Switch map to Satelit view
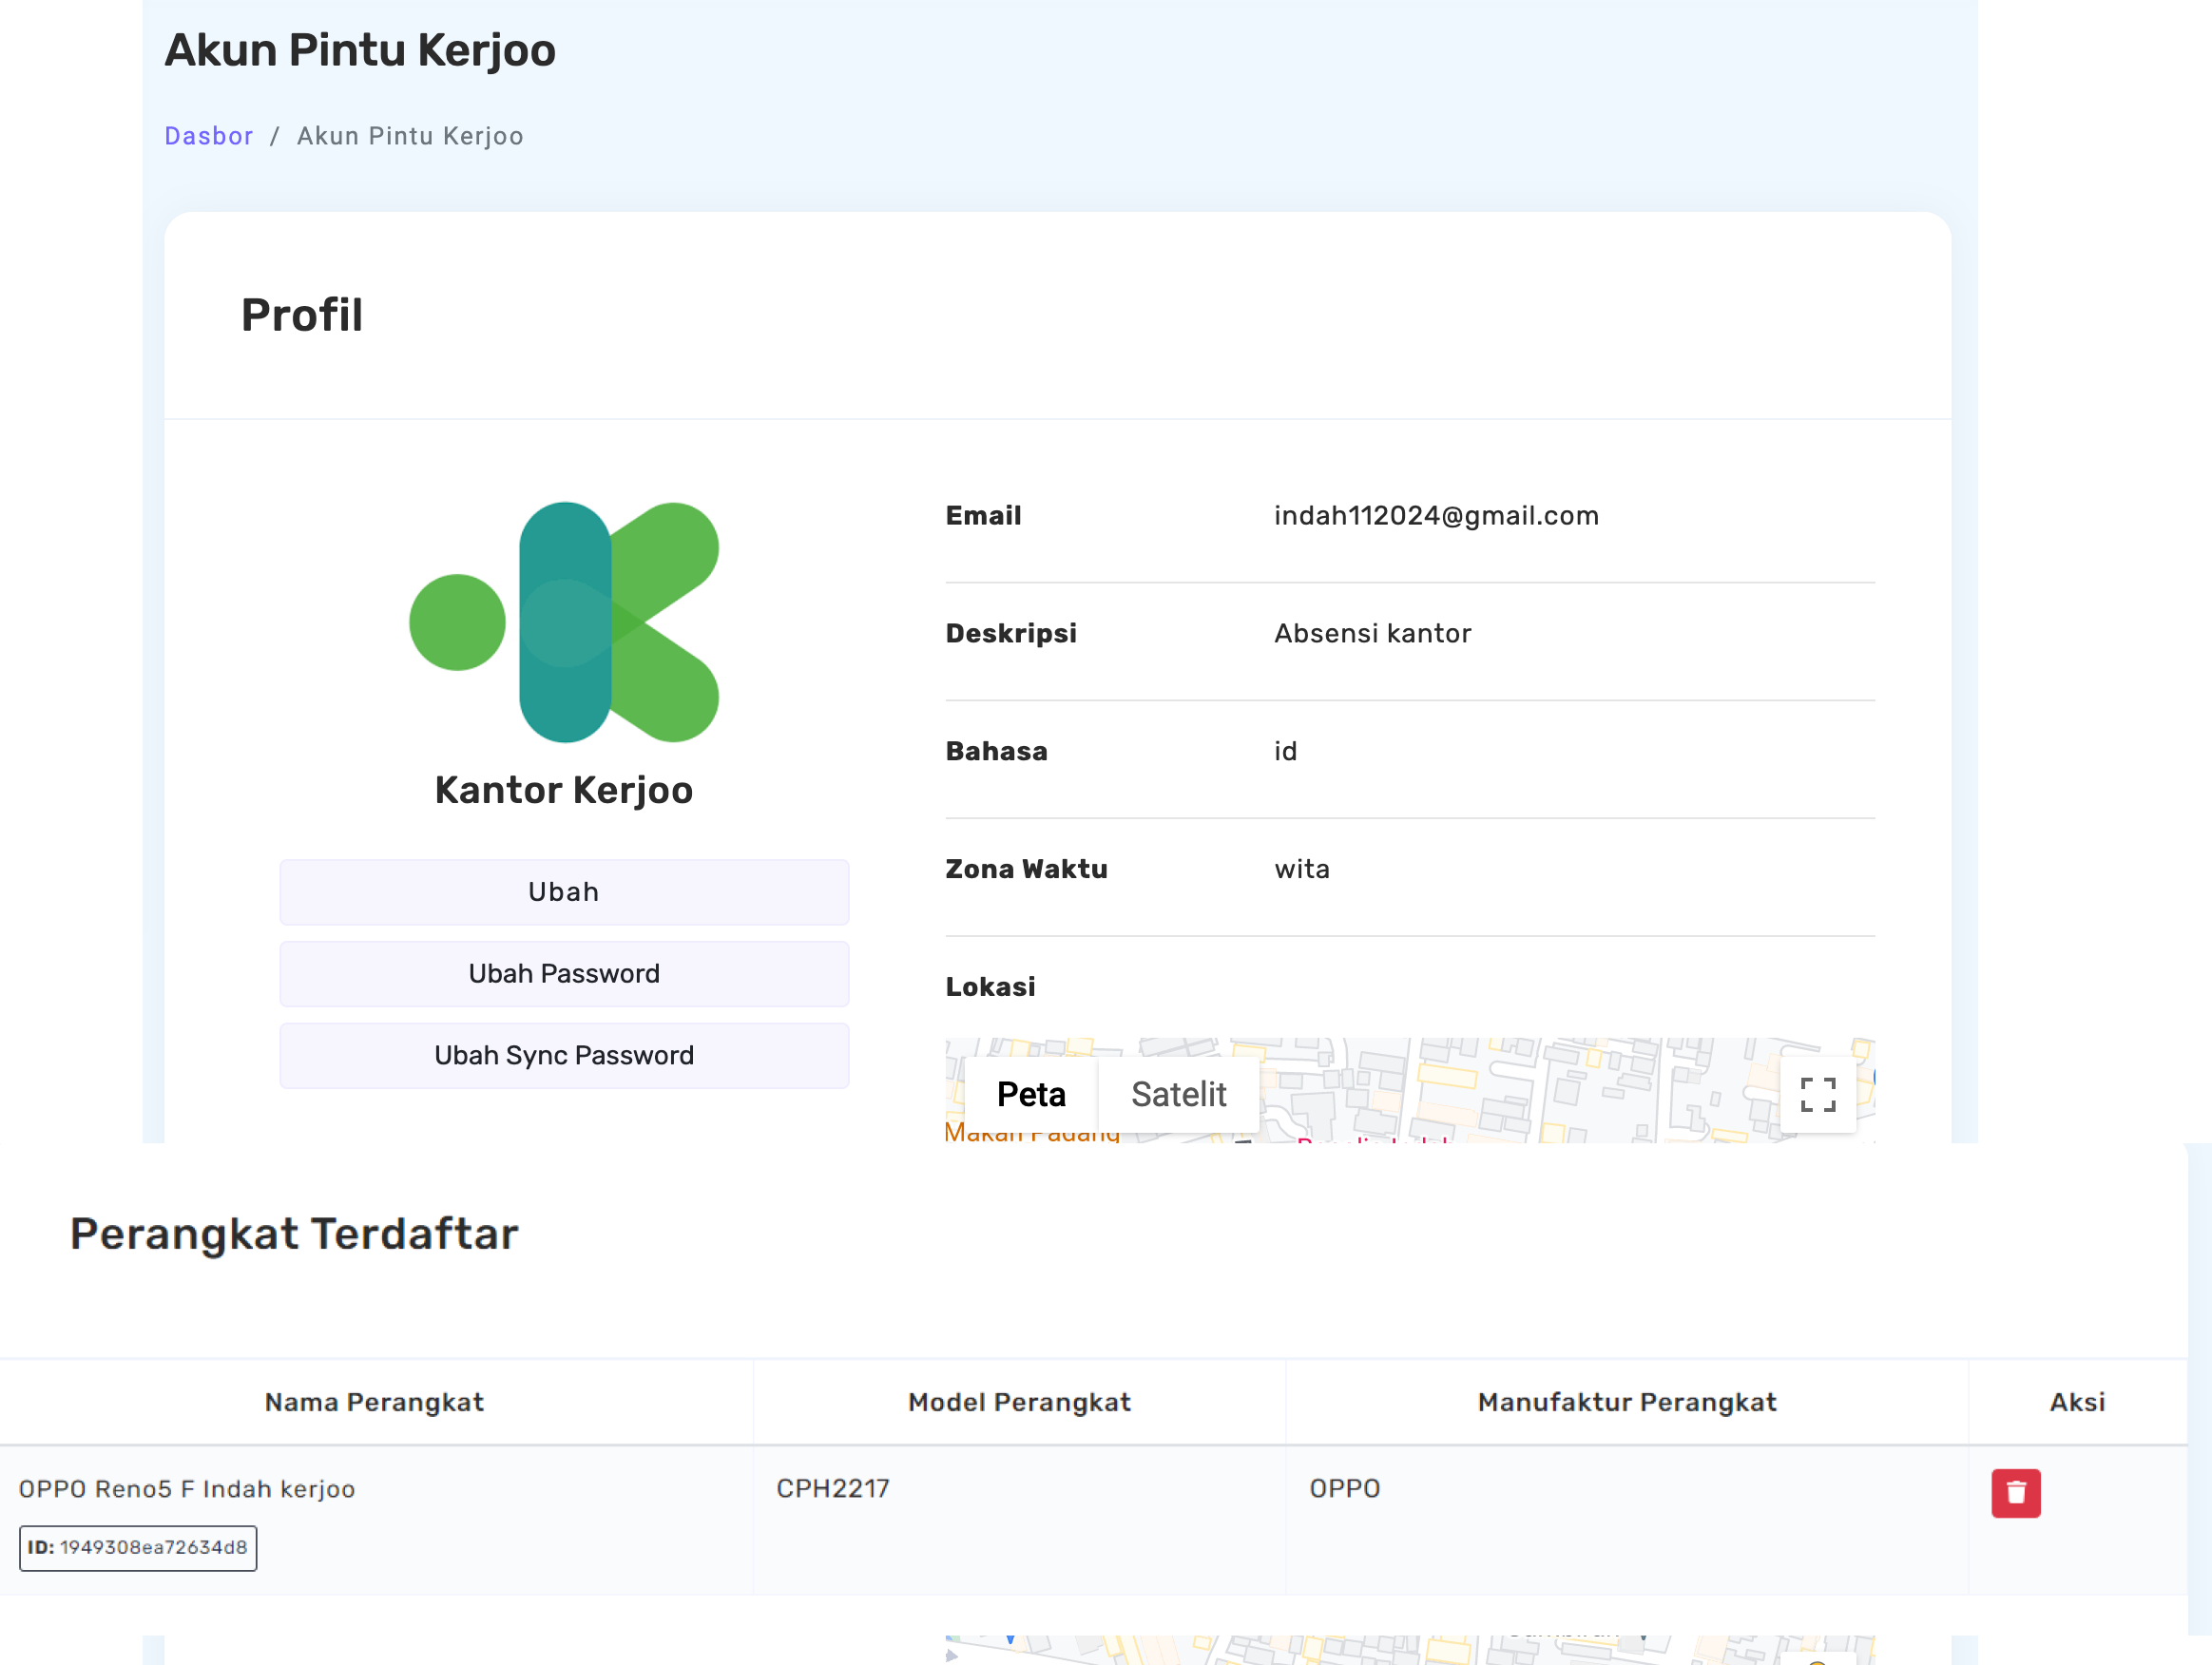2212x1665 pixels. [x=1178, y=1094]
